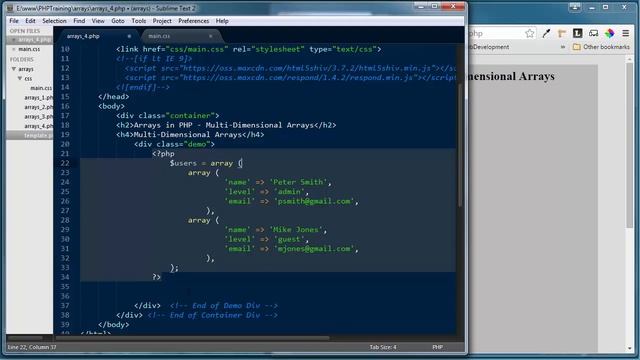This screenshot has height=360, width=640.
Task: Close the arrays_4.php tab with its dot
Action: 129,36
